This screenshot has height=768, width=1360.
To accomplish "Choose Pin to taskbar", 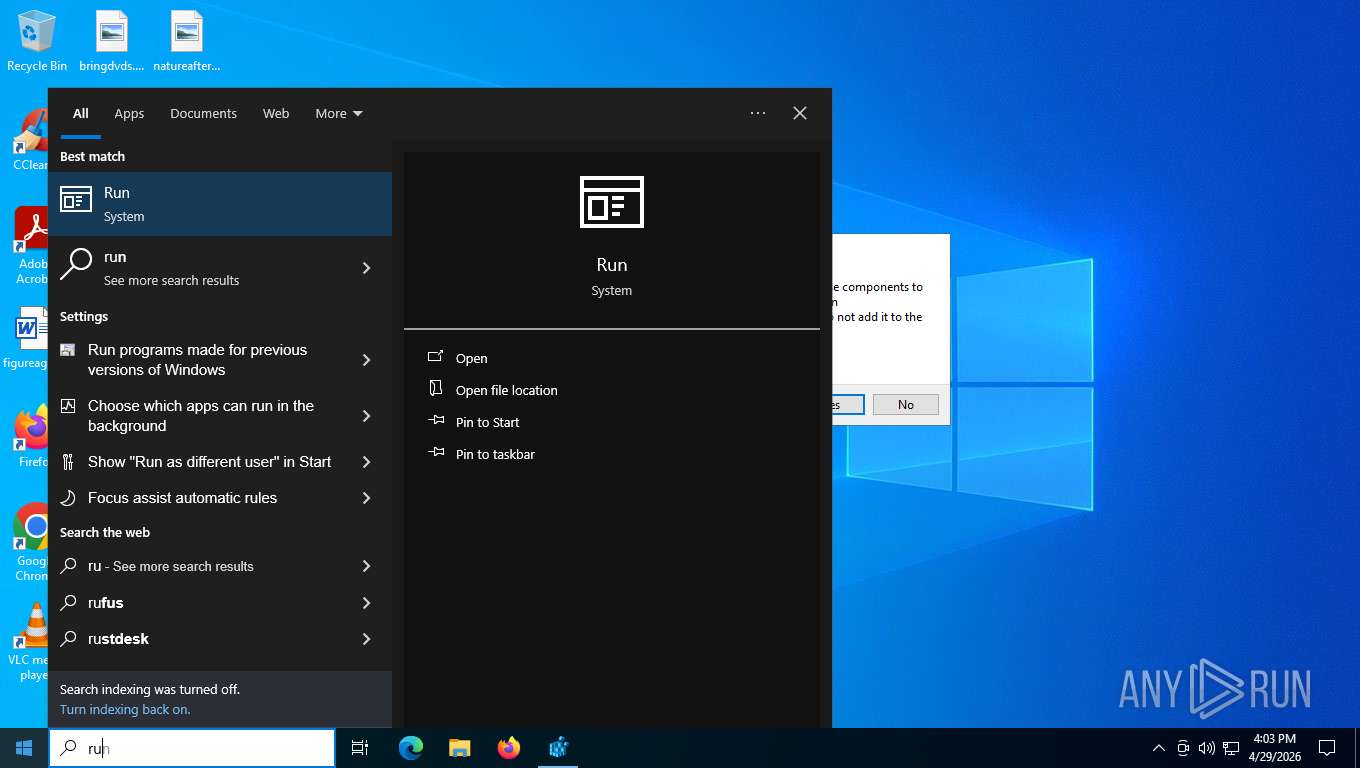I will (x=495, y=454).
